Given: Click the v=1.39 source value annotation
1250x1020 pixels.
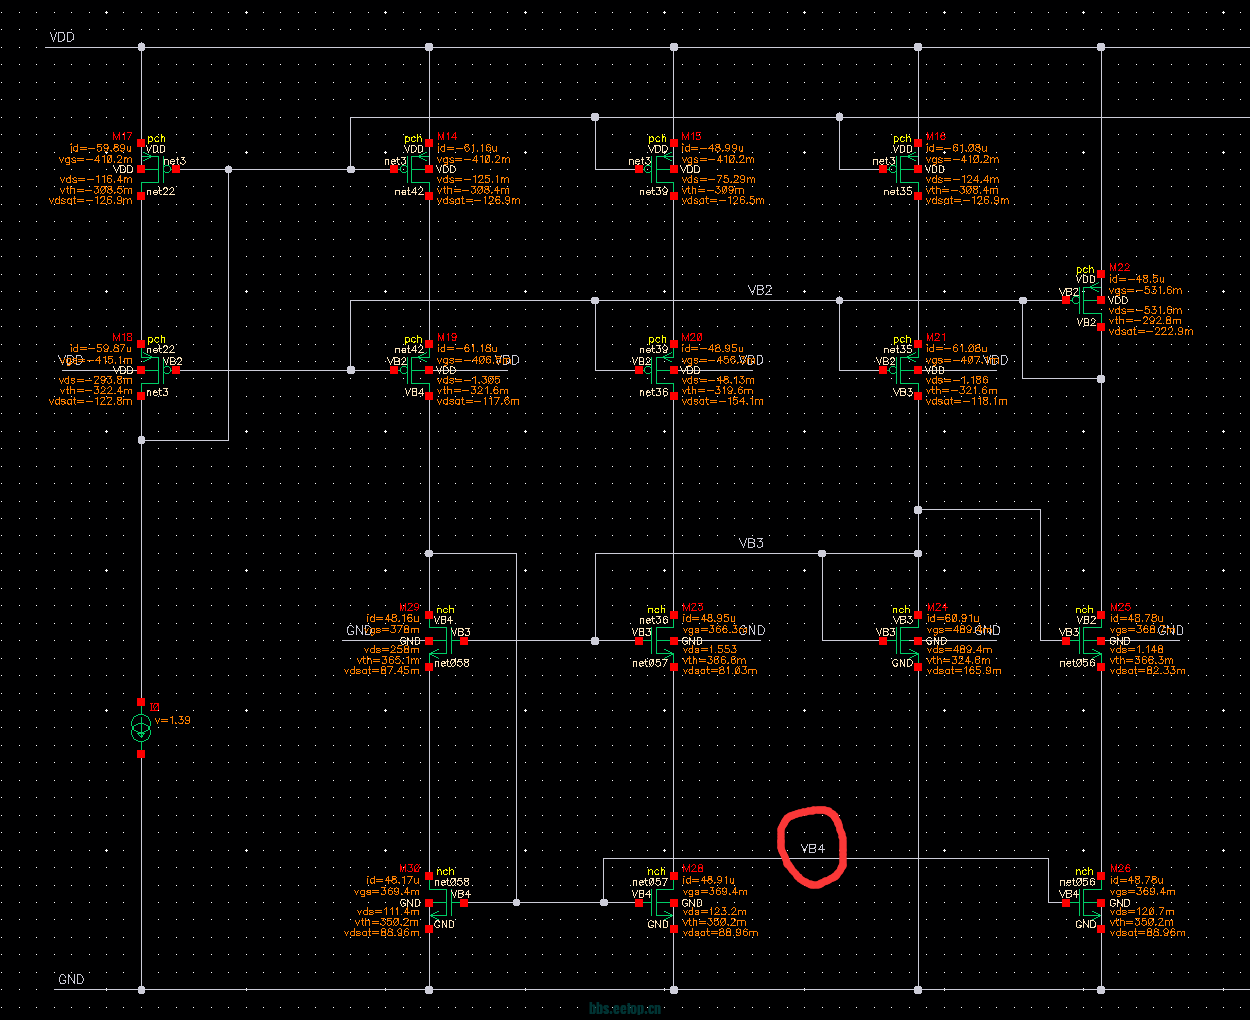Looking at the screenshot, I should click(x=173, y=720).
